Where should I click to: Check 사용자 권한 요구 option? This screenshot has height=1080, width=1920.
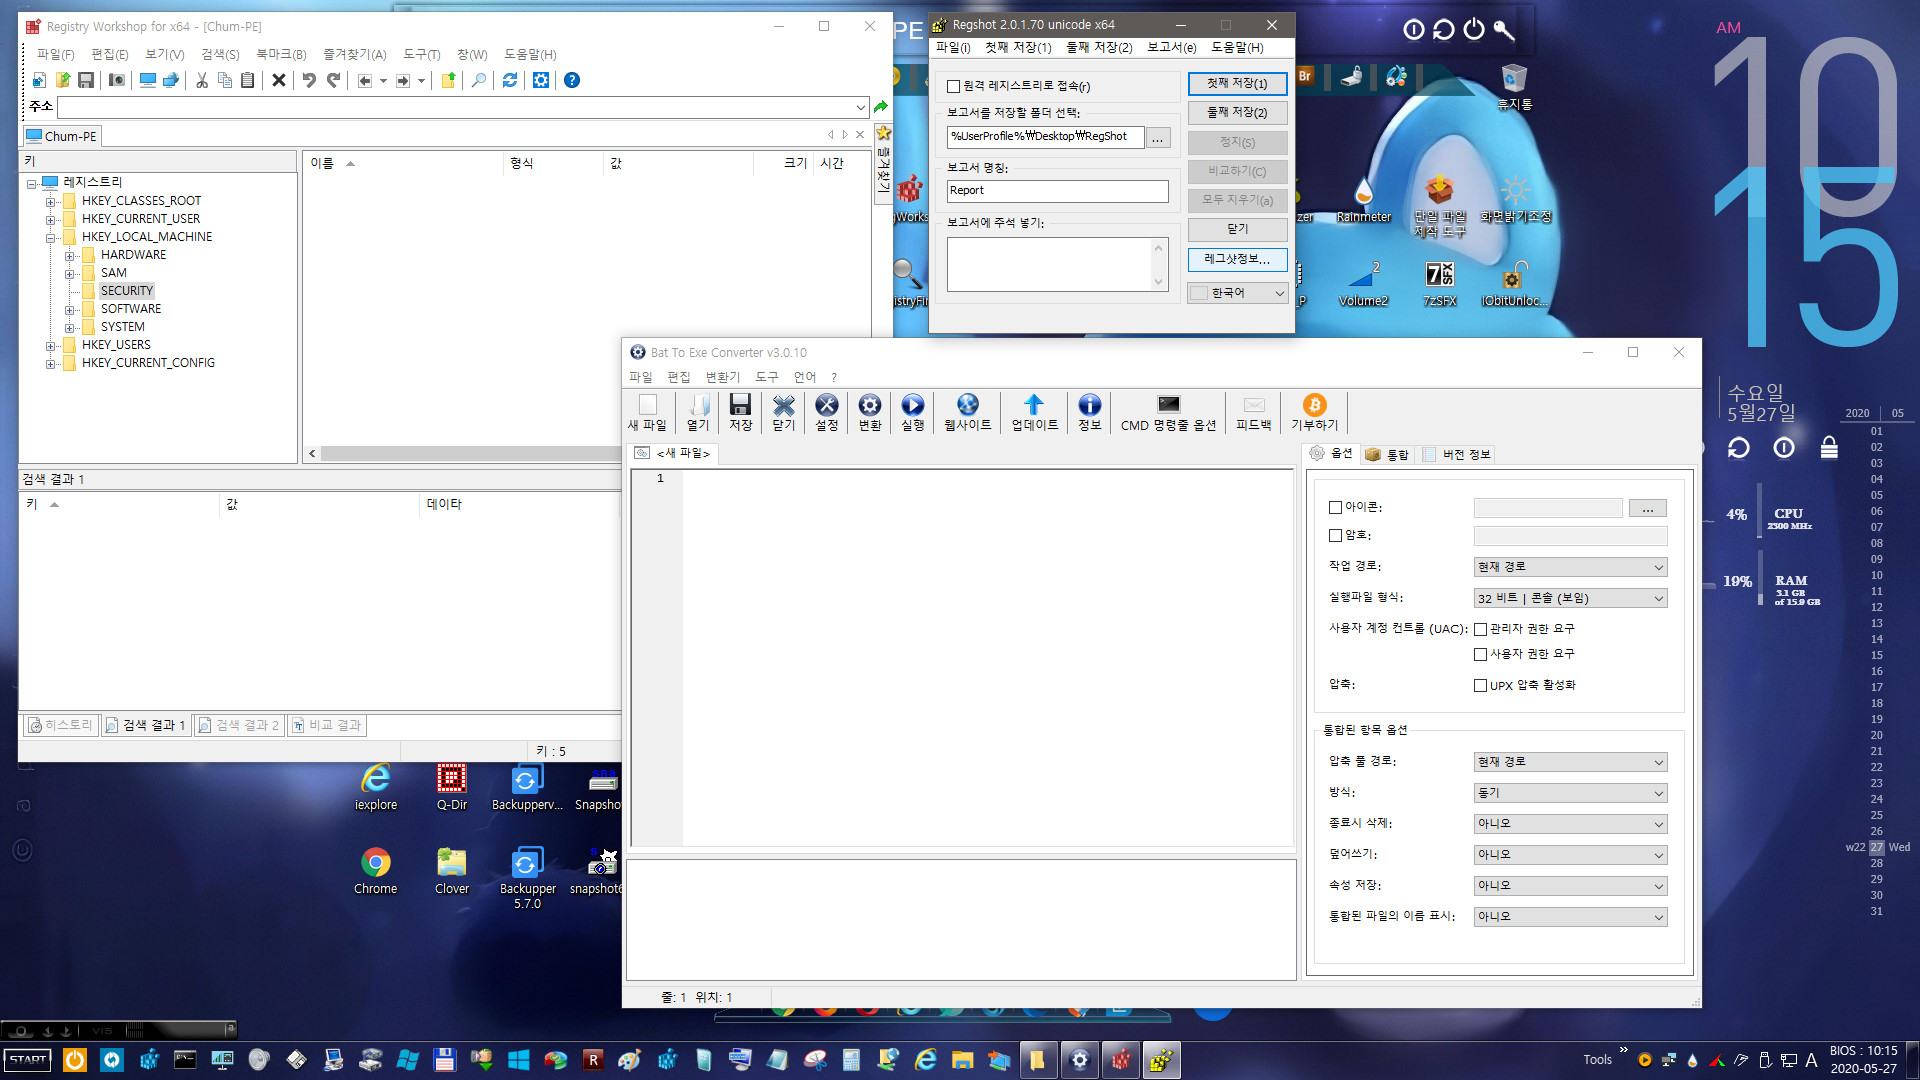click(1481, 654)
